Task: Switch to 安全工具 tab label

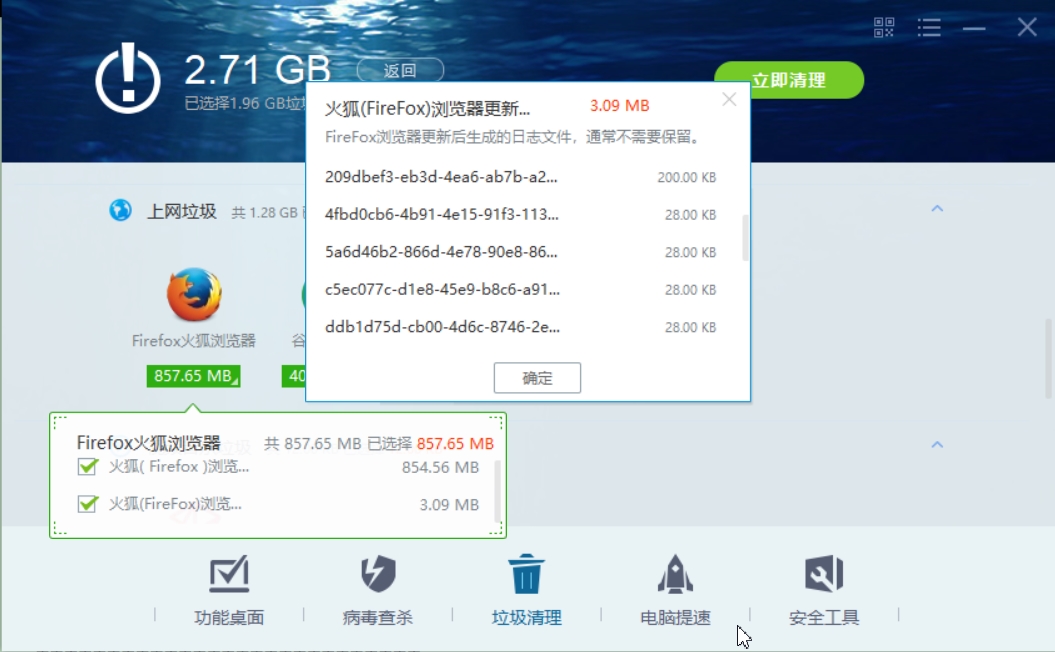Action: tap(824, 617)
